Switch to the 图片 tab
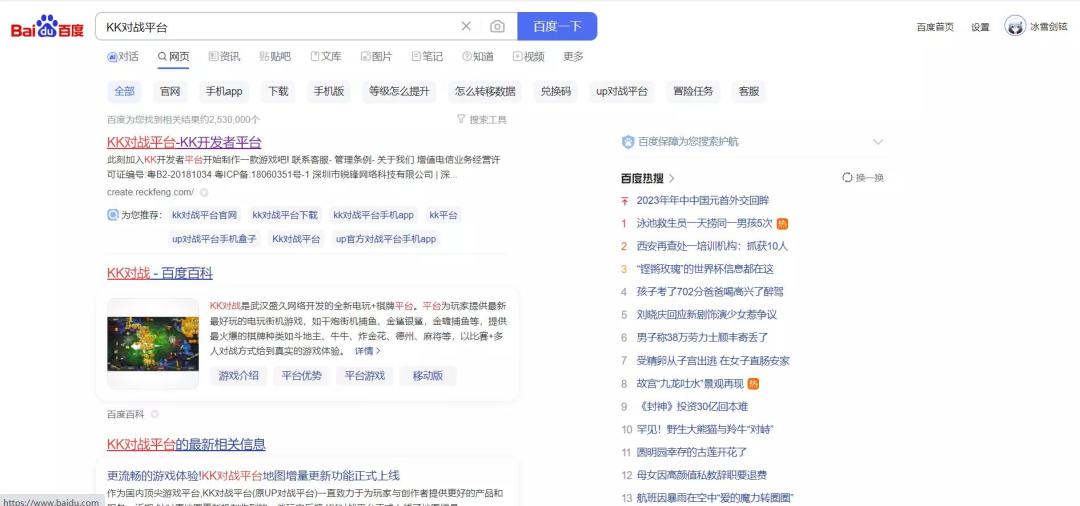This screenshot has width=1080, height=506. [377, 56]
